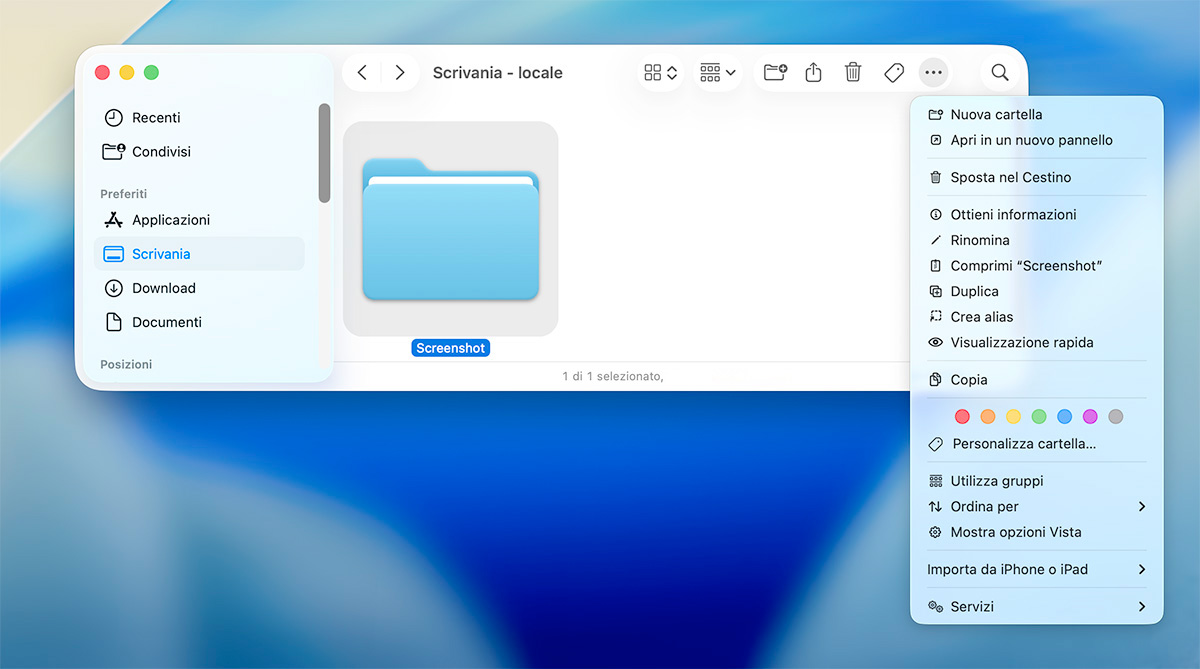Click the ellipsis more actions button

pos(933,72)
